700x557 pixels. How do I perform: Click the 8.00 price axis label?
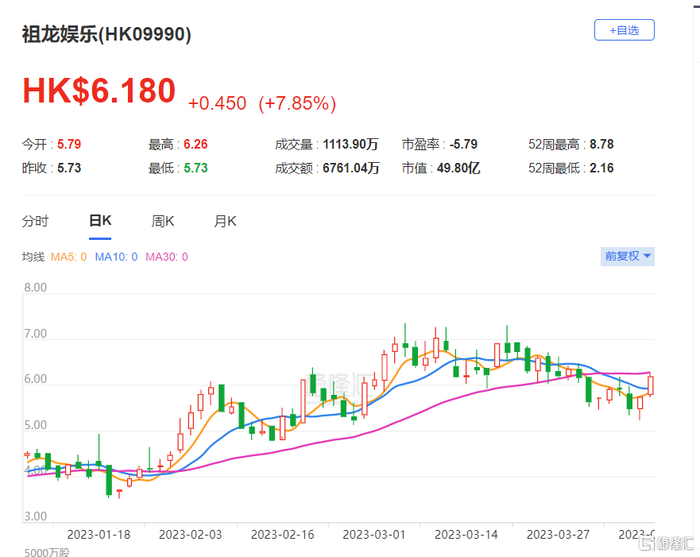[x=35, y=287]
